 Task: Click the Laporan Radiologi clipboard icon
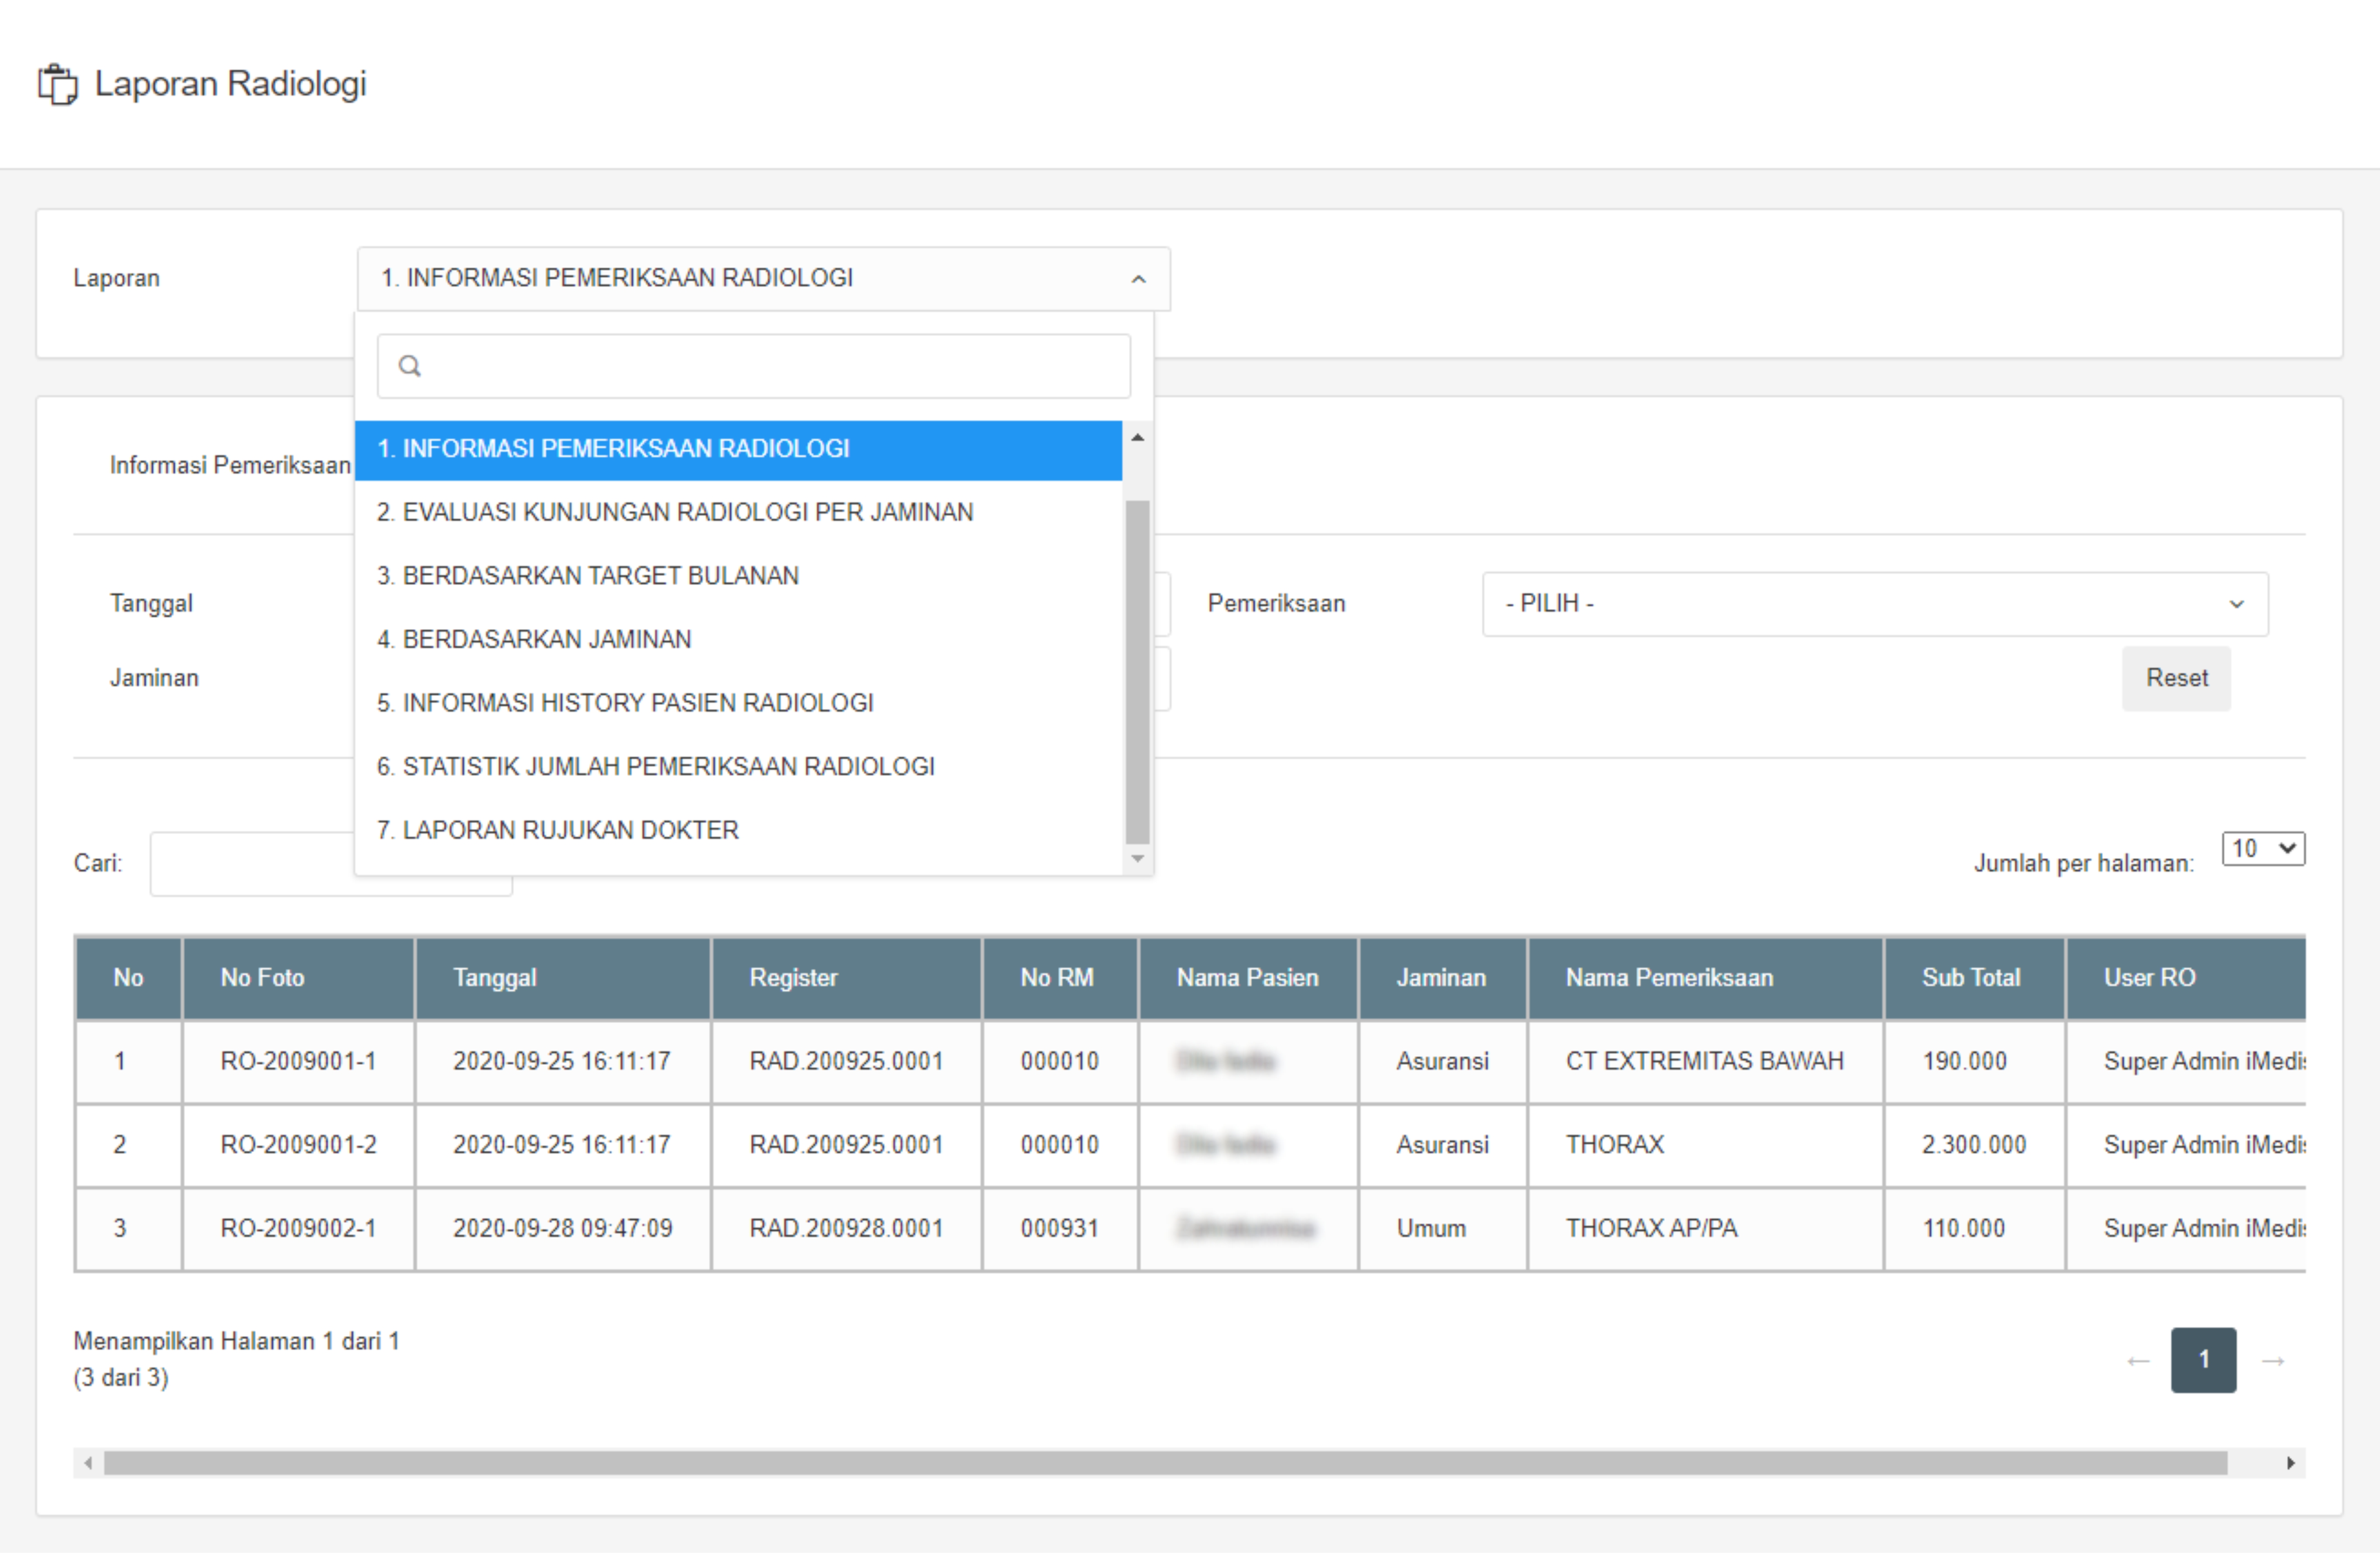click(x=57, y=84)
